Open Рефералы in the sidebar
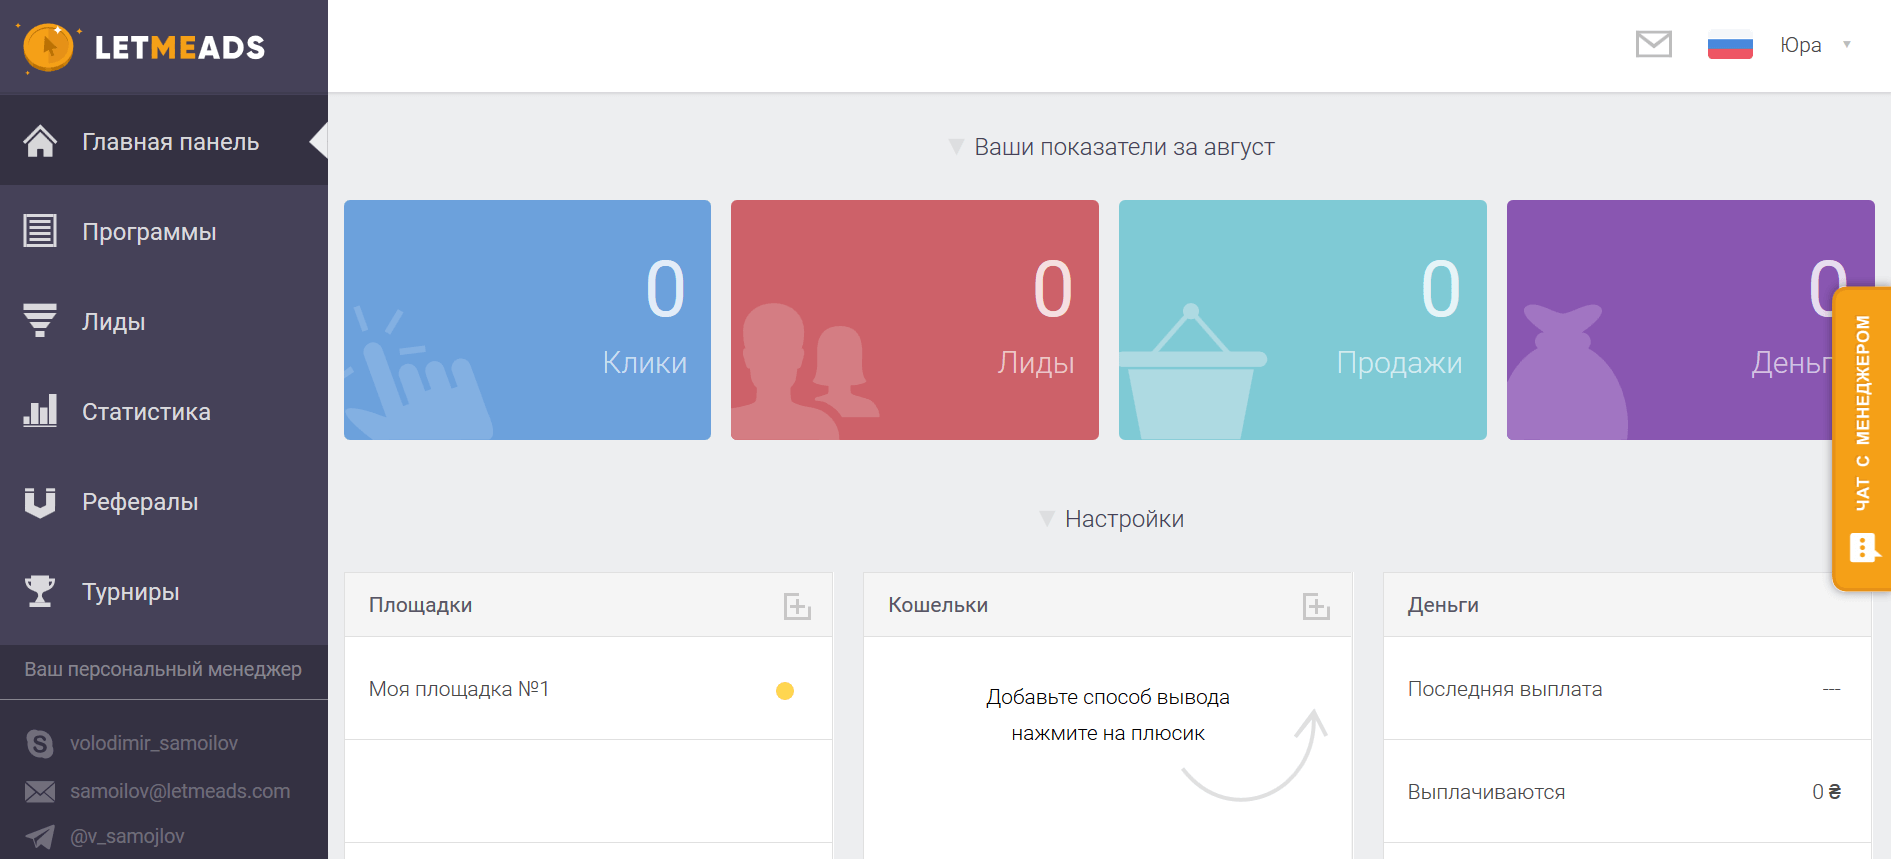Screen dimensions: 1891x859 (140, 502)
